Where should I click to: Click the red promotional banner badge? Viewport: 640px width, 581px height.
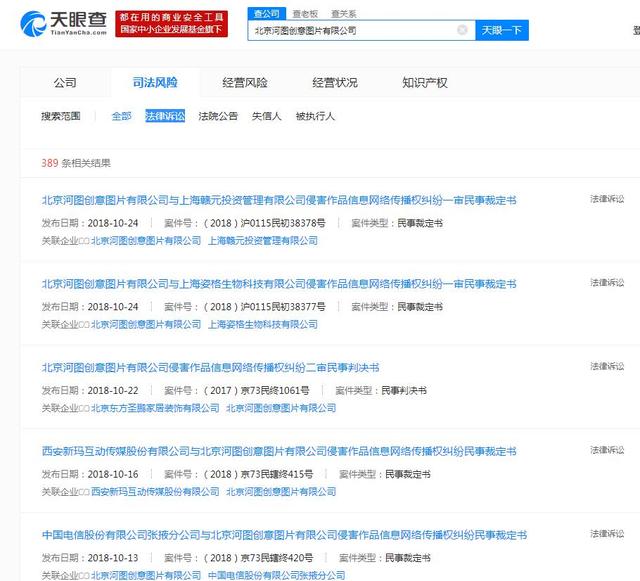coord(172,23)
